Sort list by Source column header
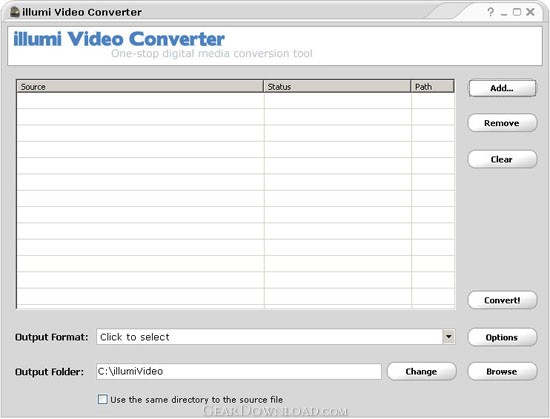Image resolution: width=550 pixels, height=419 pixels. click(140, 87)
